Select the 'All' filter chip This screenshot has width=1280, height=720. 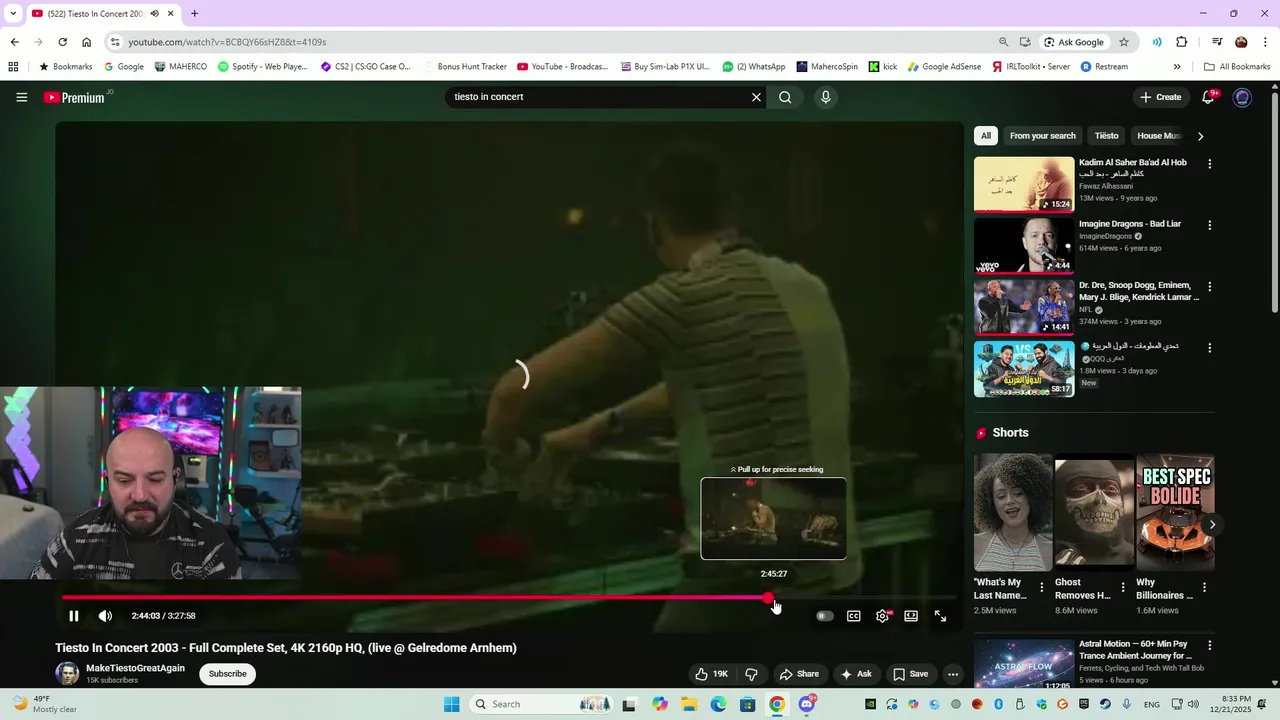pyautogui.click(x=986, y=136)
